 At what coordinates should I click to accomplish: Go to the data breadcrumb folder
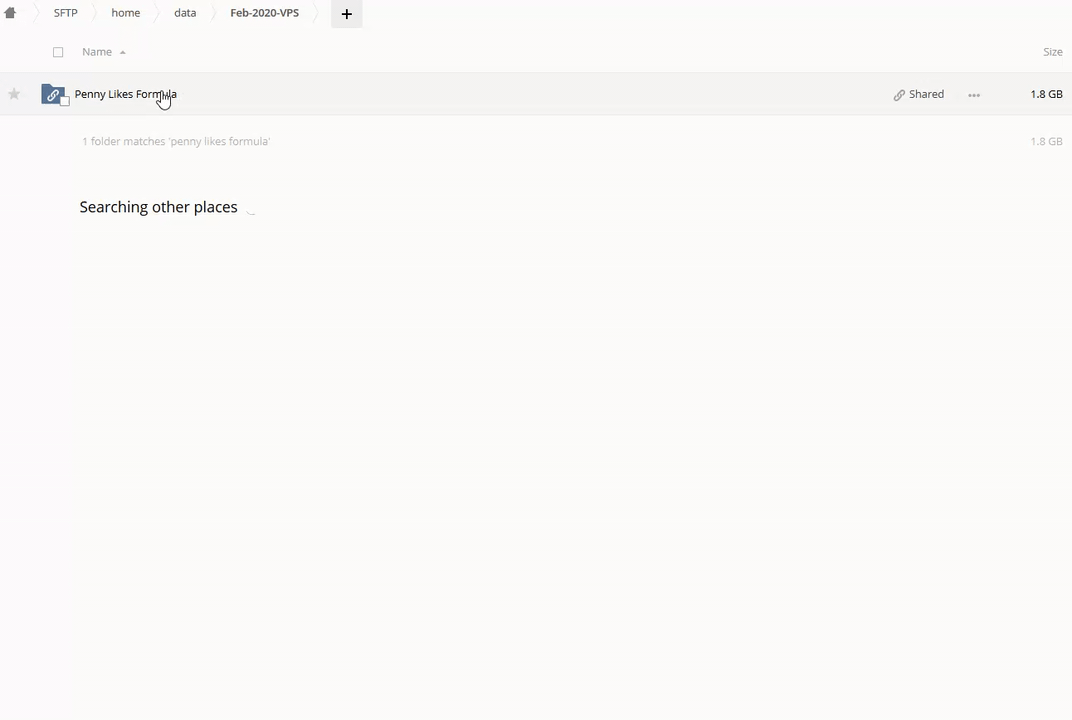pos(185,13)
